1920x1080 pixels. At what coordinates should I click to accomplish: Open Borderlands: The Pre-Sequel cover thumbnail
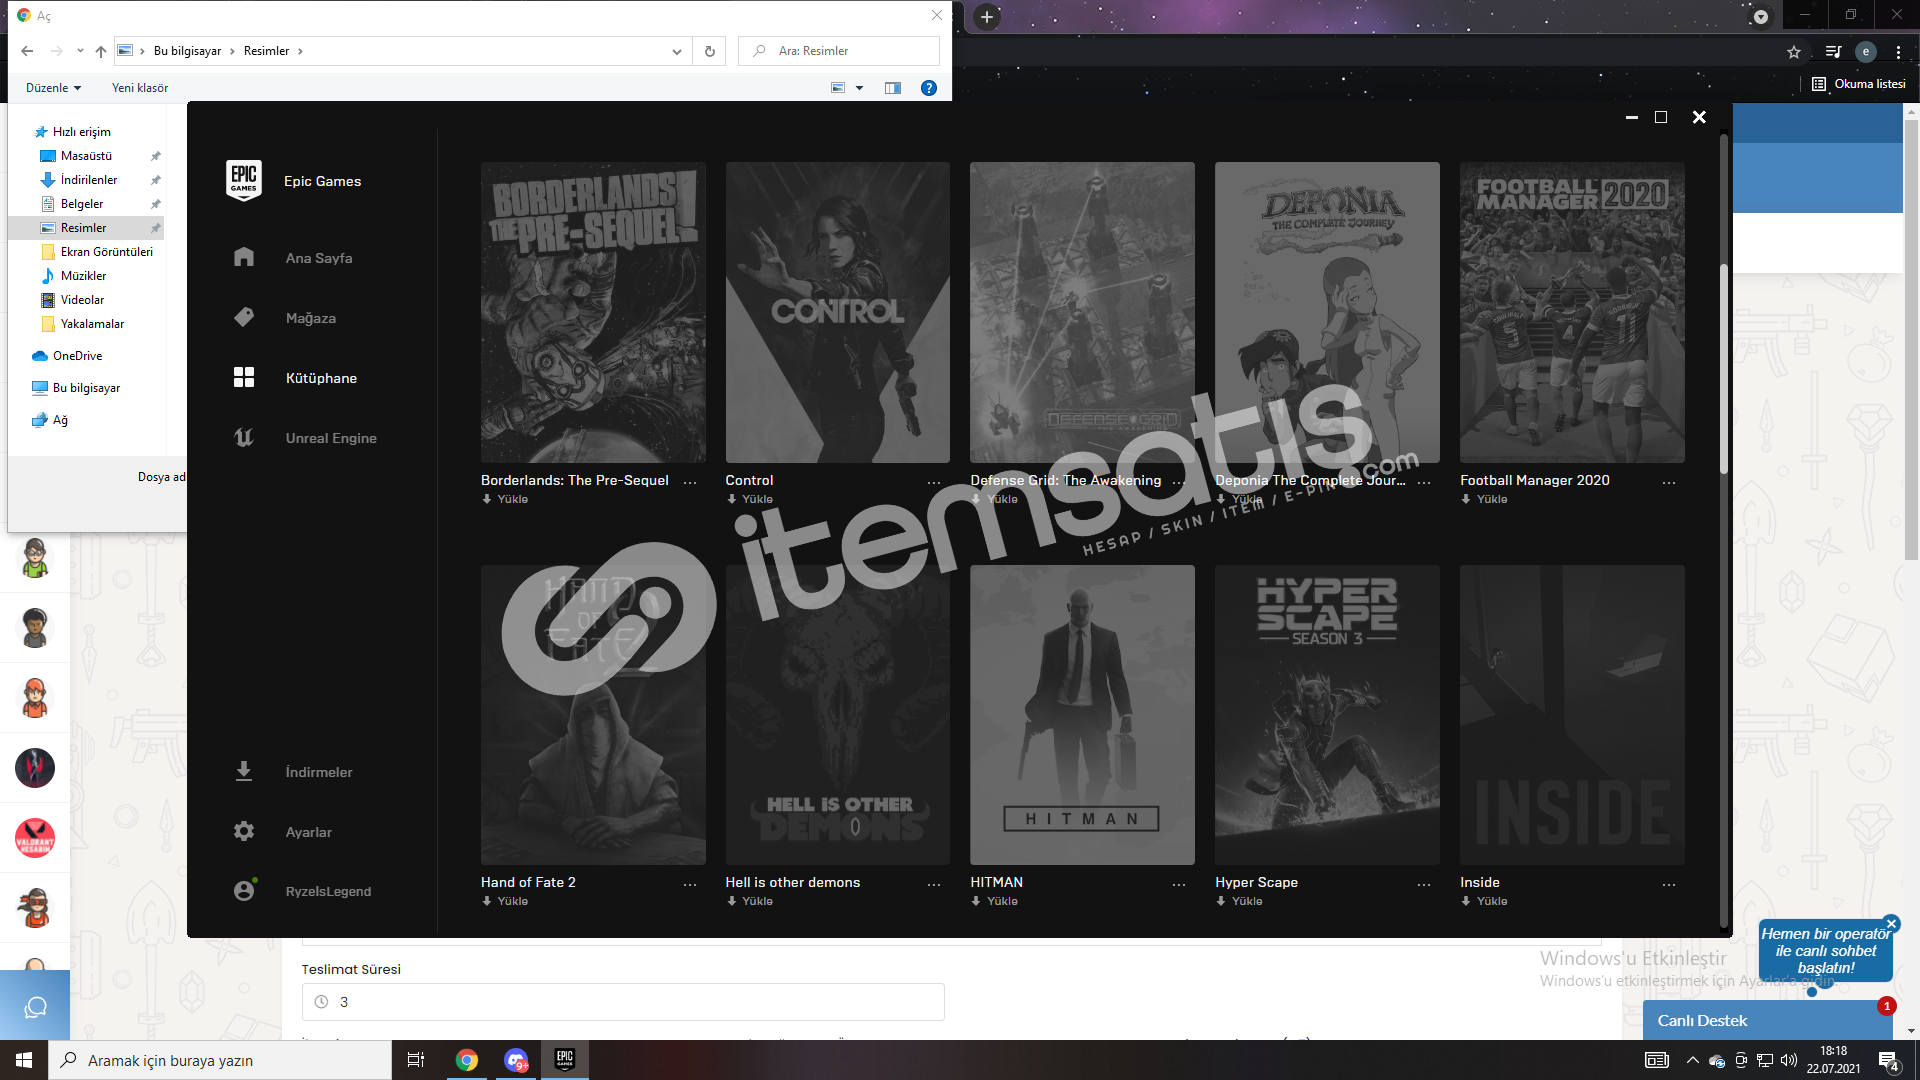click(x=593, y=312)
